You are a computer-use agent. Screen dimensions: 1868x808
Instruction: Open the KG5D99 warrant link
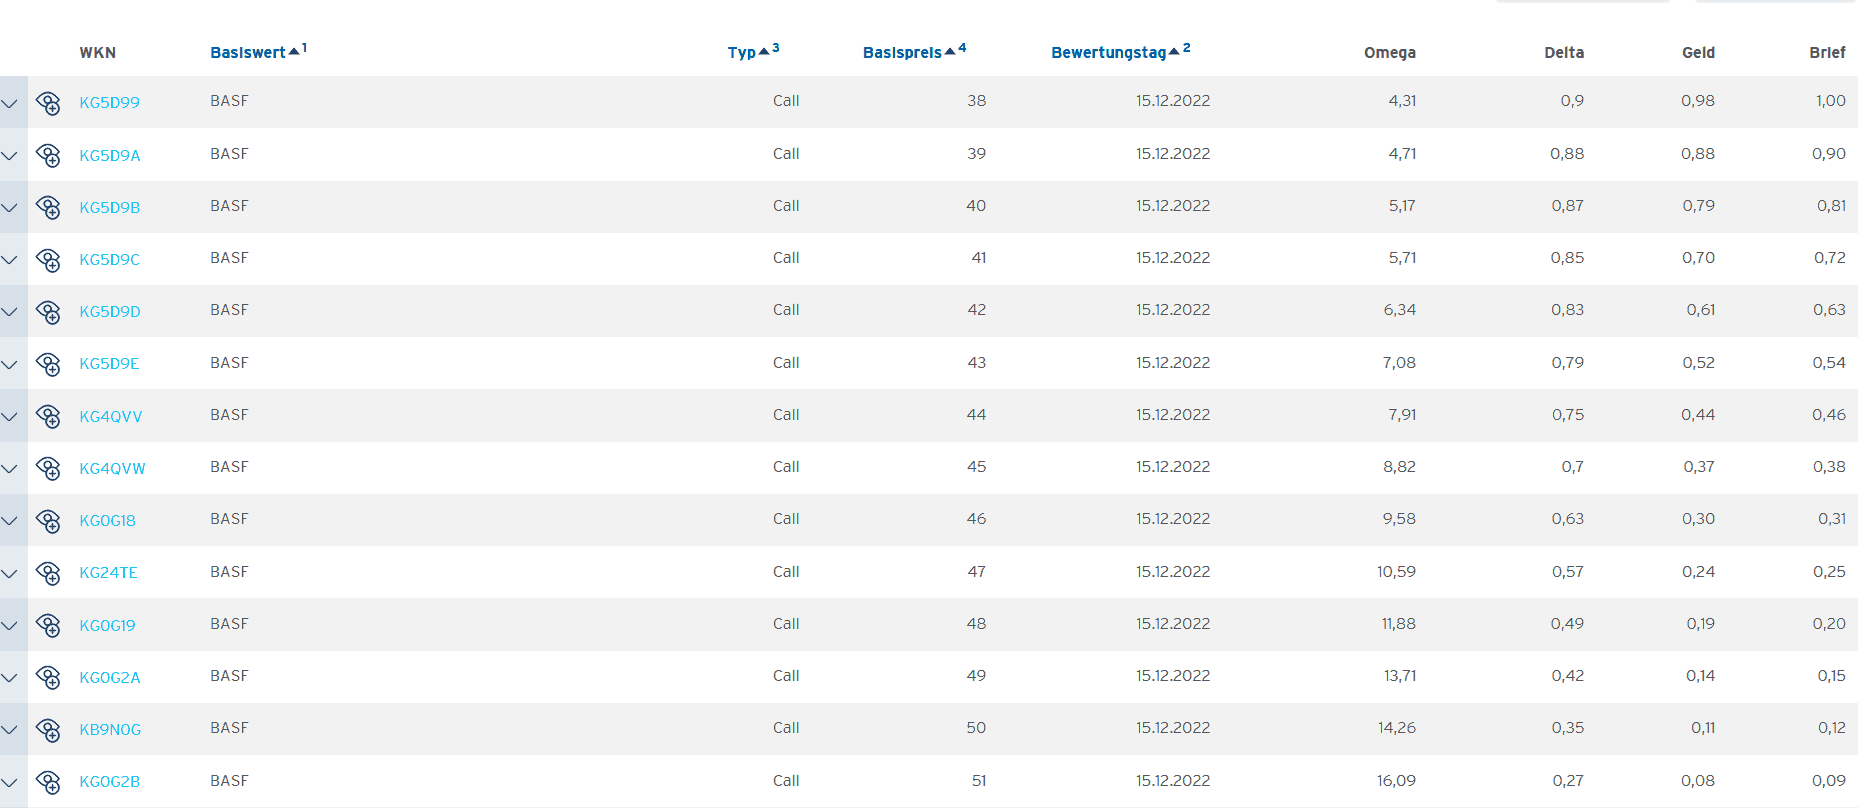point(110,103)
